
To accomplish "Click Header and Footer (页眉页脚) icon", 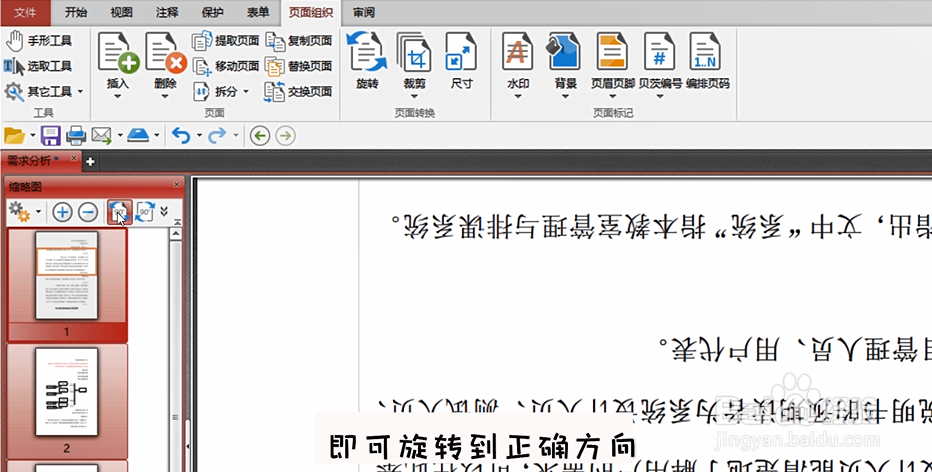I will coord(612,52).
